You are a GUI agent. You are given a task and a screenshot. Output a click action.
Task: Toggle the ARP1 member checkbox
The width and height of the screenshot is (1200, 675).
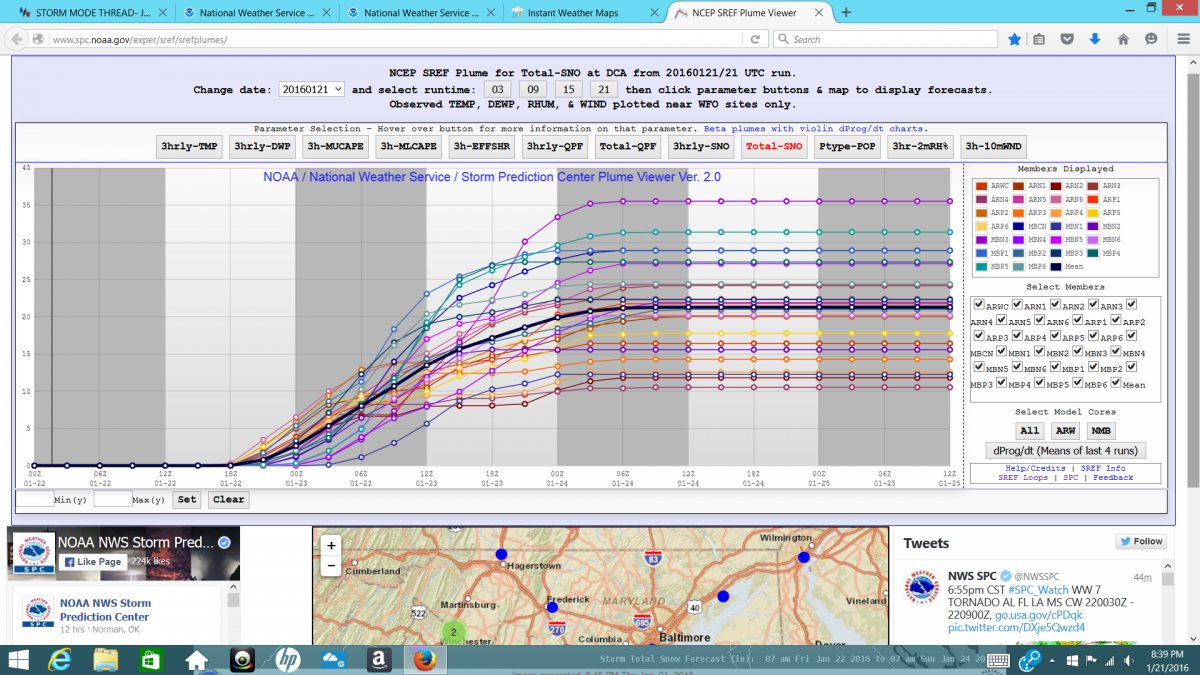click(x=1078, y=319)
